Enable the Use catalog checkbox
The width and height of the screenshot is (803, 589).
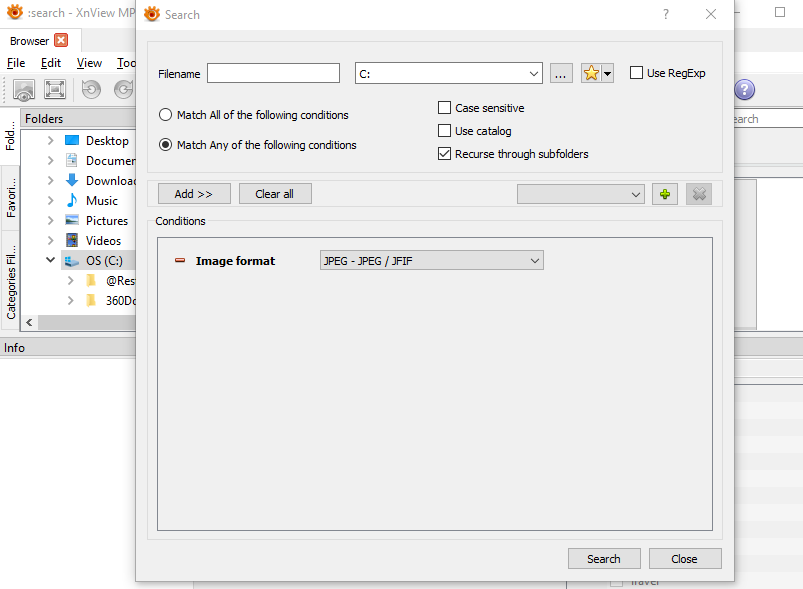[444, 131]
